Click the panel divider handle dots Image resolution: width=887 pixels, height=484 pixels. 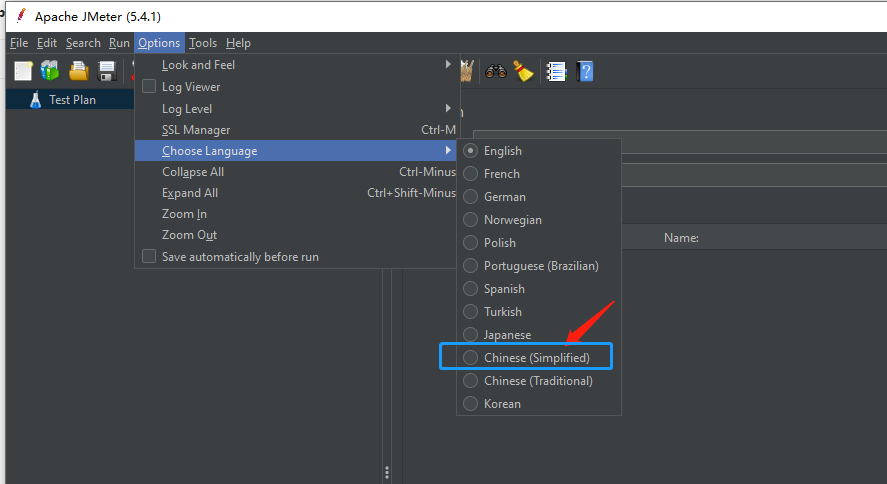387,473
